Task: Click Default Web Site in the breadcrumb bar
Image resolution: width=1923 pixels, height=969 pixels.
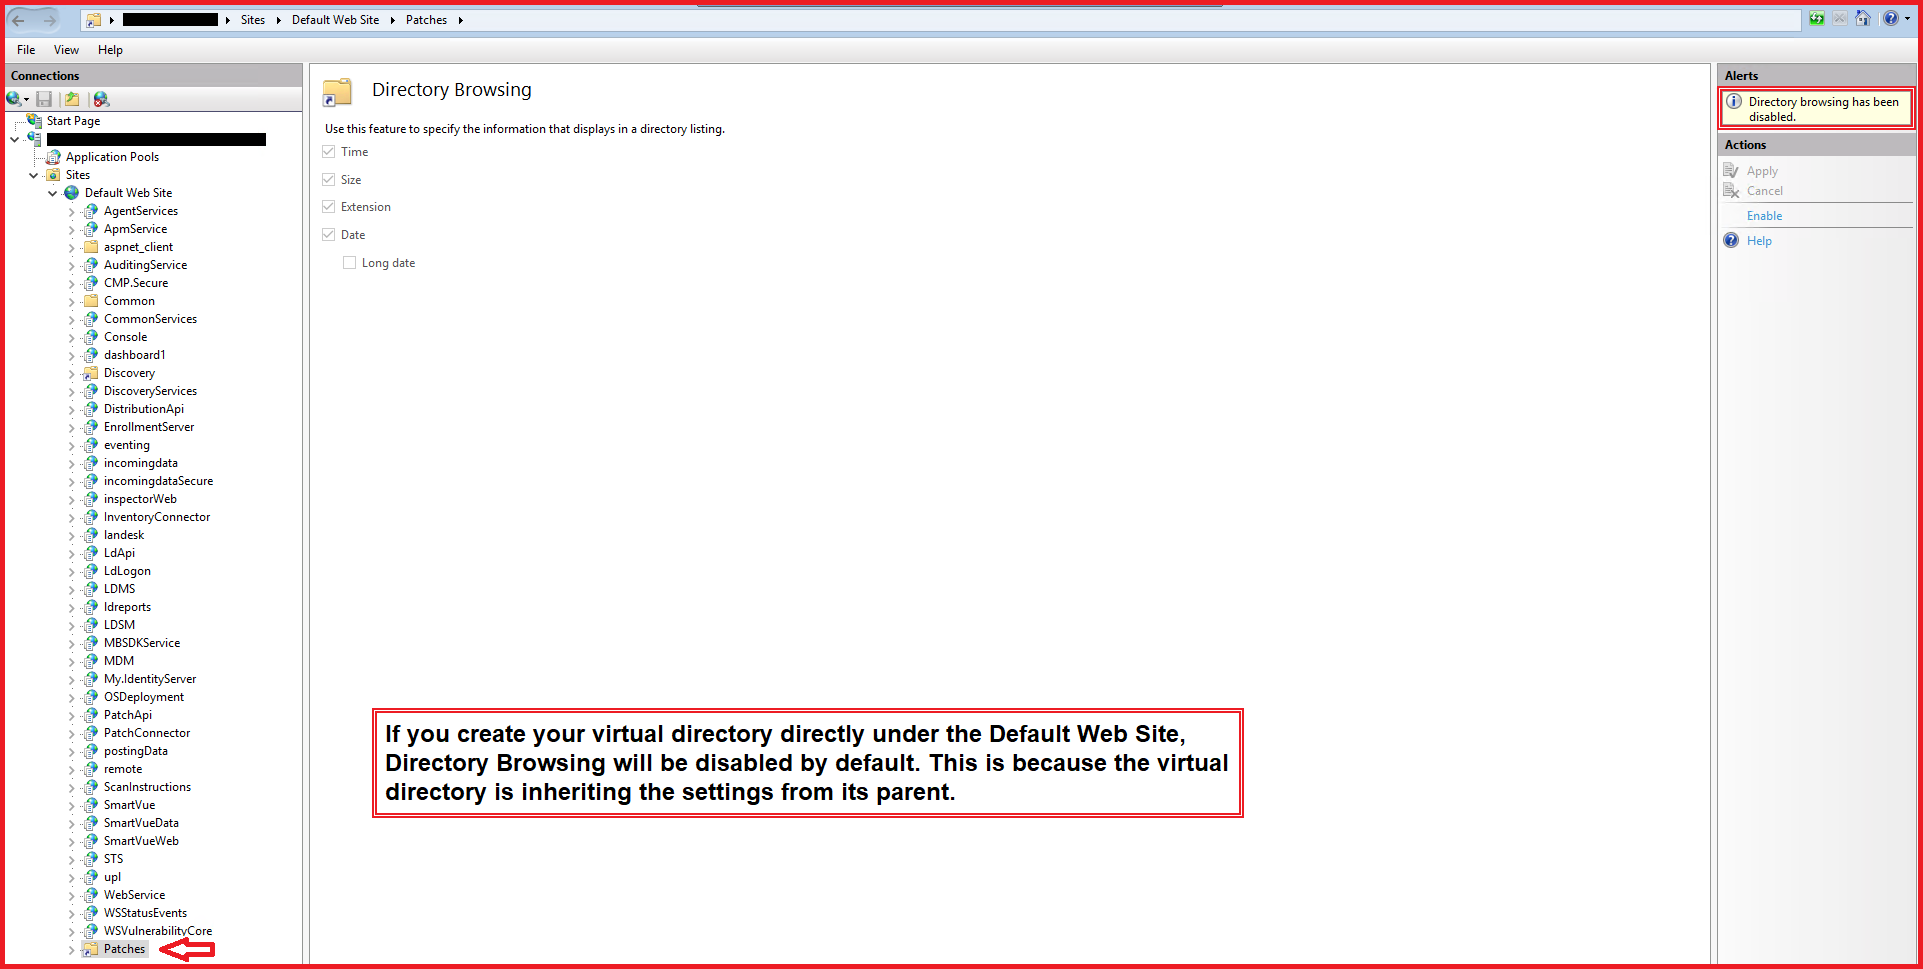Action: [335, 20]
